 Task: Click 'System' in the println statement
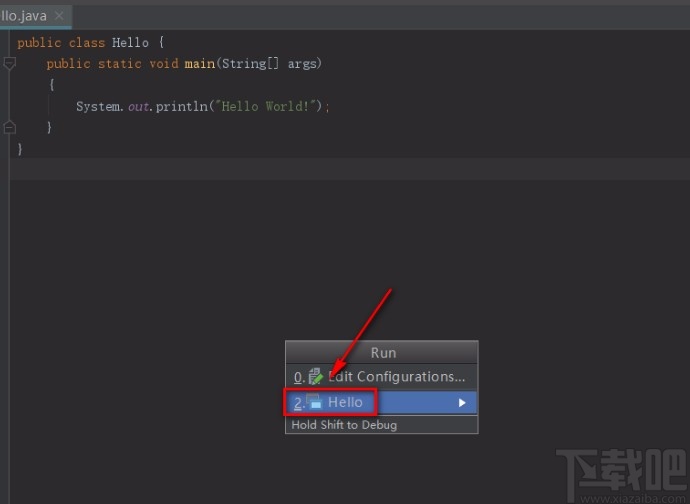pos(98,106)
